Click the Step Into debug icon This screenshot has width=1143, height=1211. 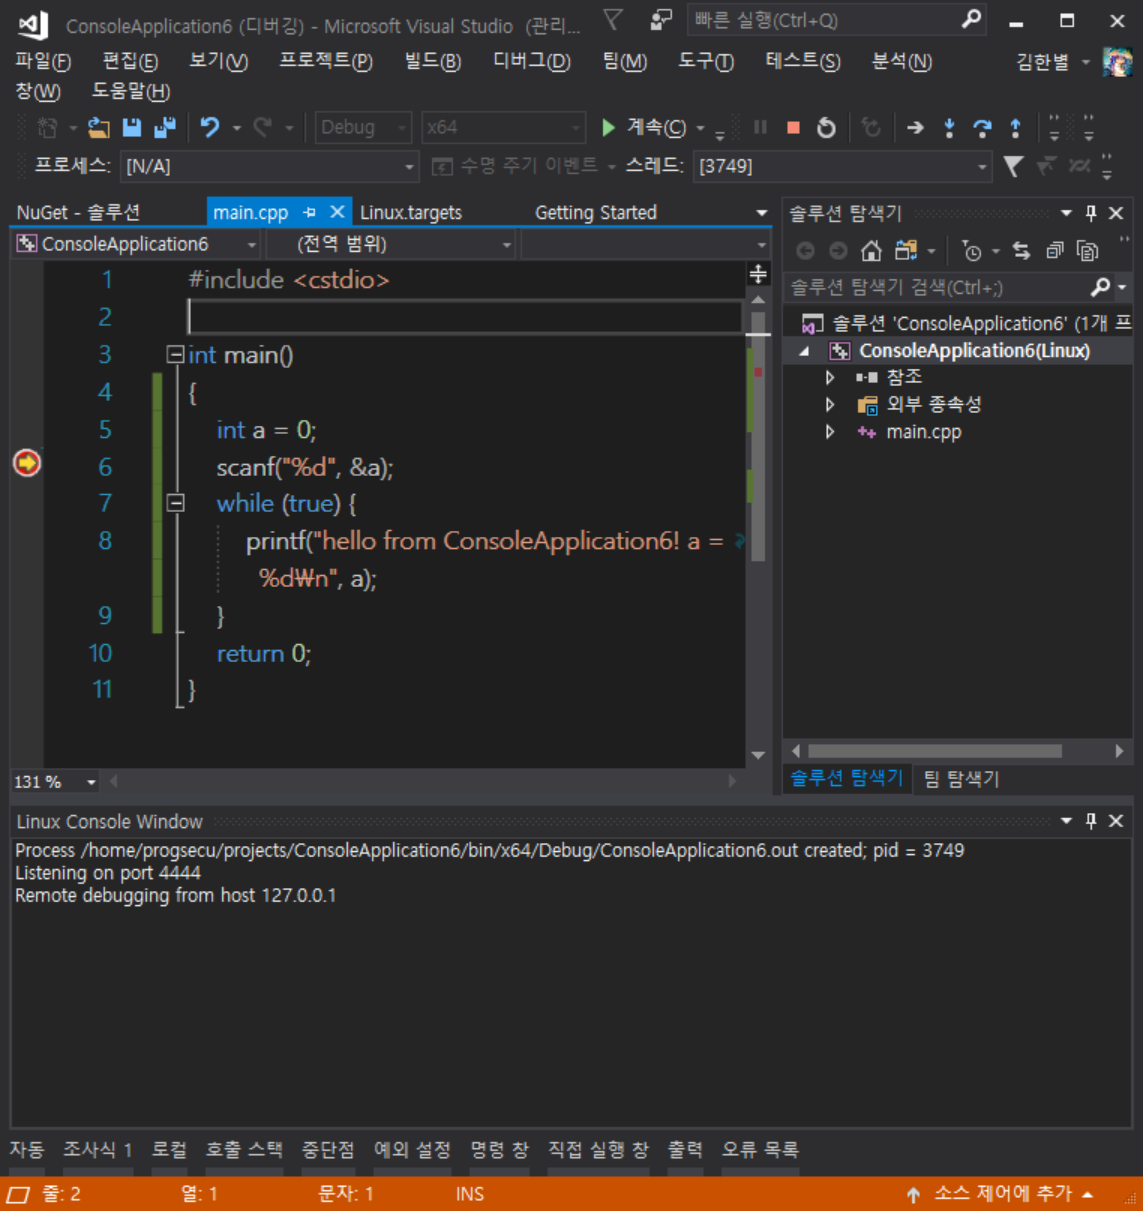[948, 127]
